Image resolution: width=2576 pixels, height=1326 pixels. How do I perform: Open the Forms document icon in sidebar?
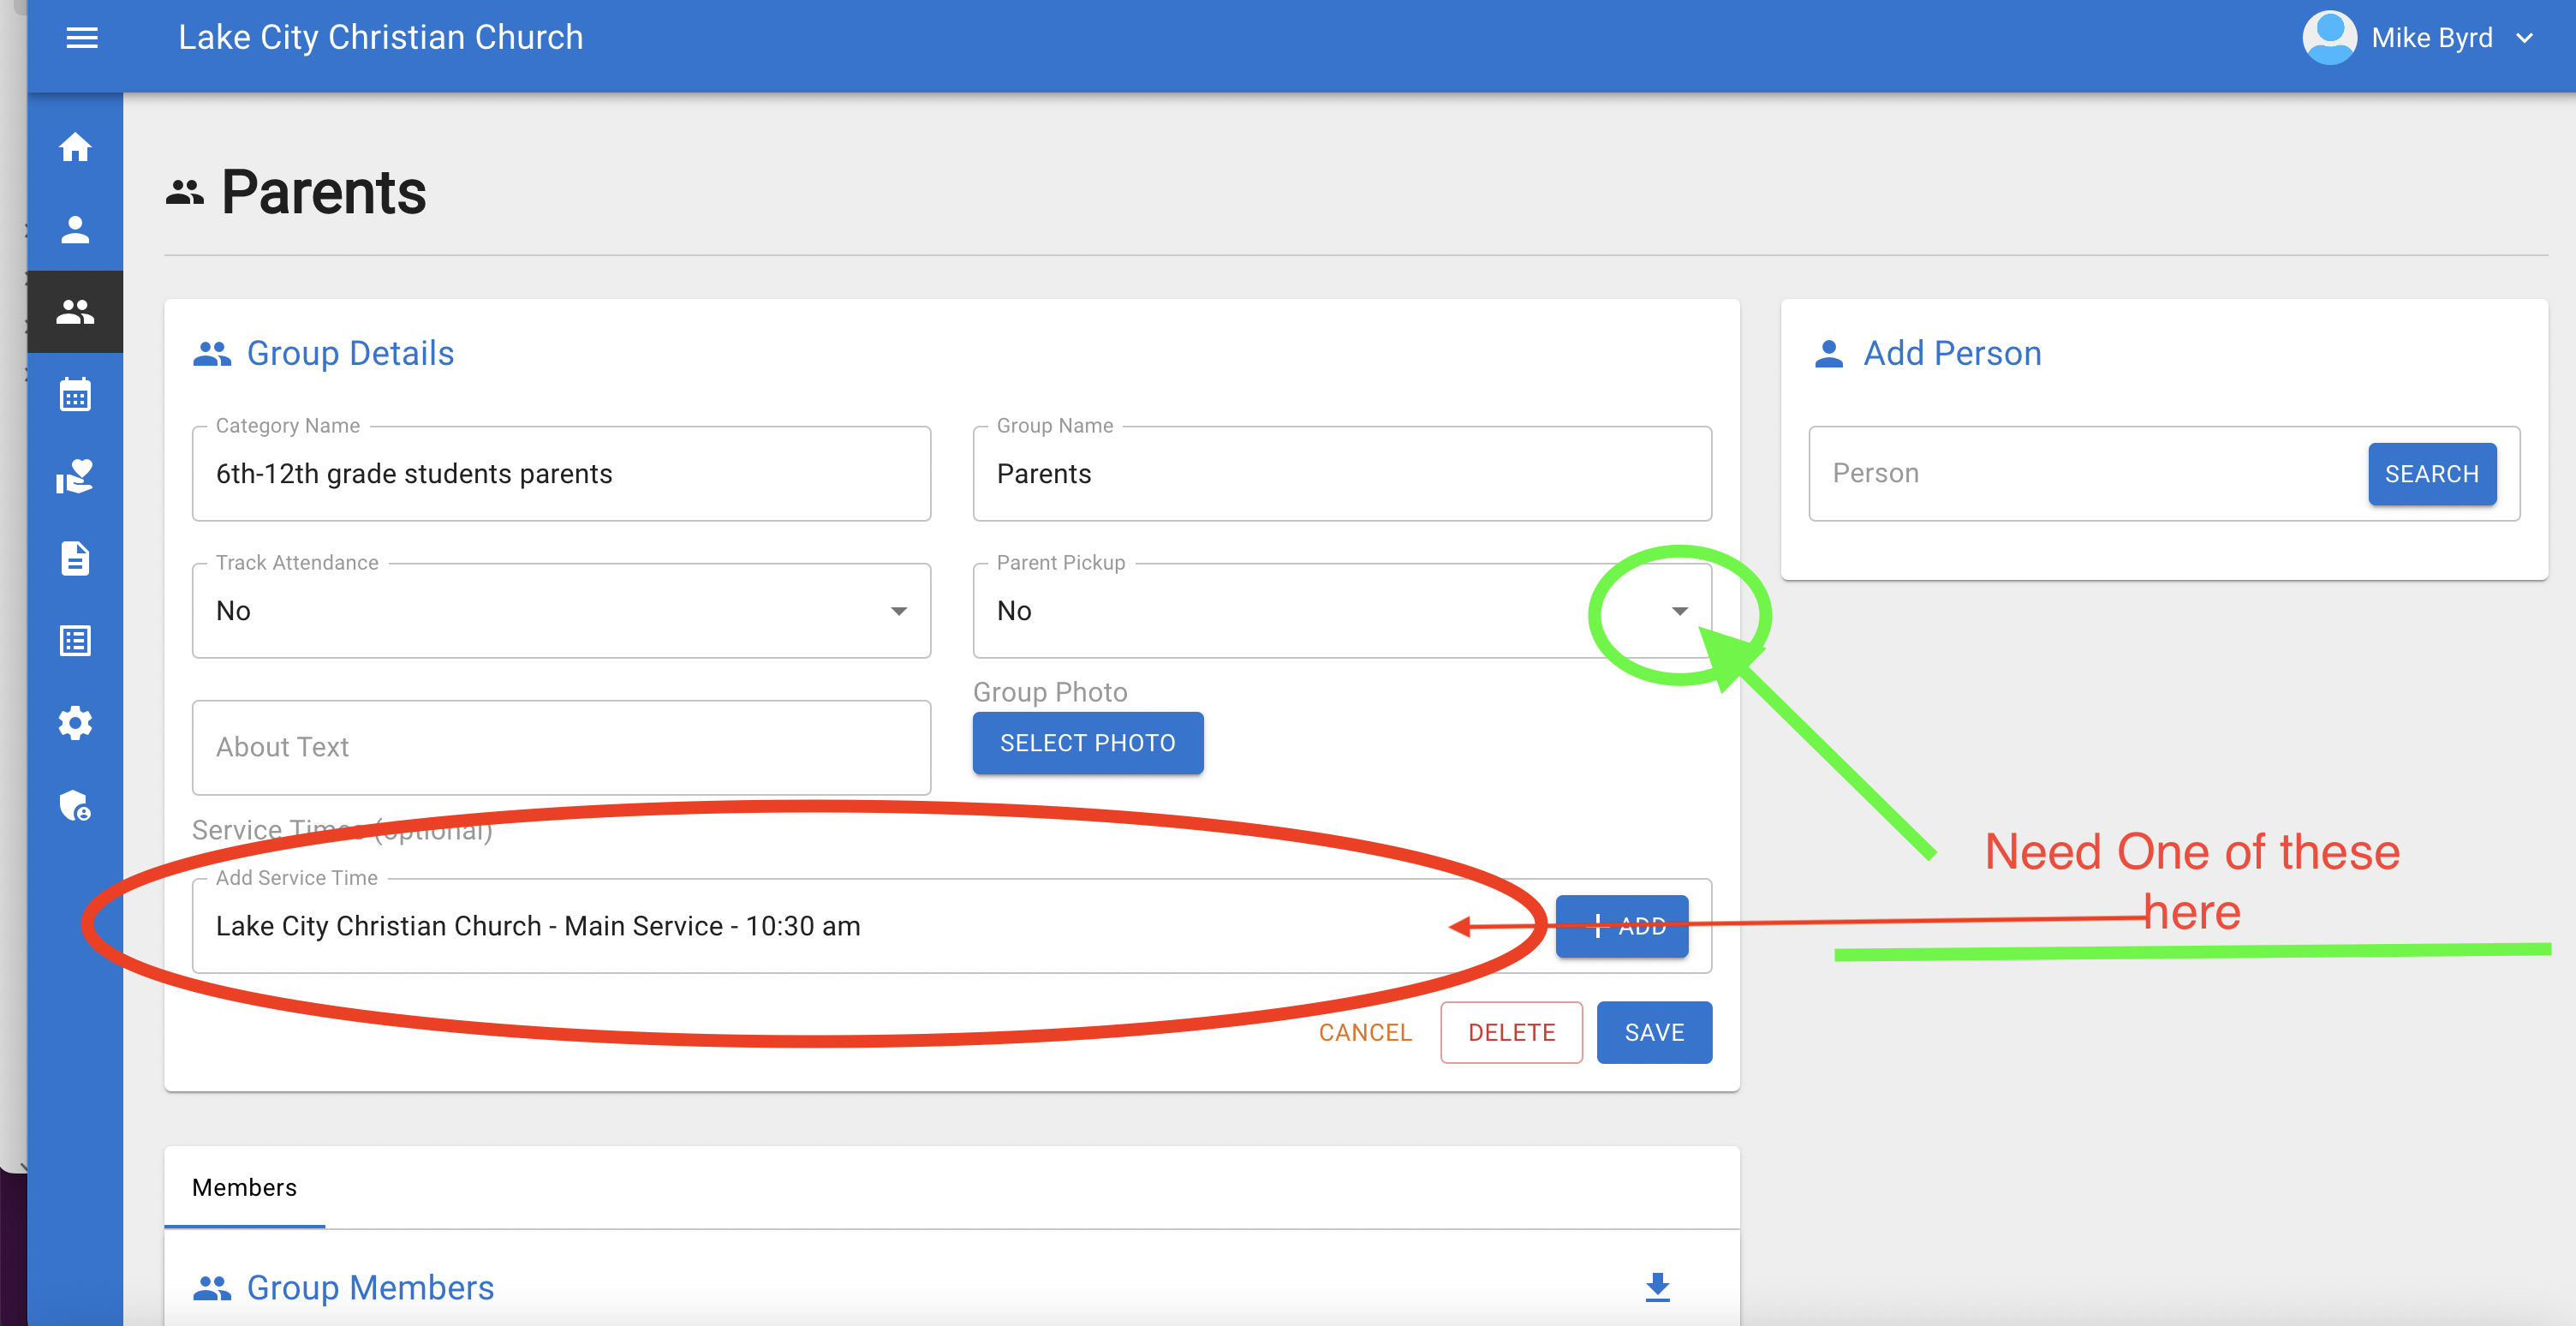(75, 558)
